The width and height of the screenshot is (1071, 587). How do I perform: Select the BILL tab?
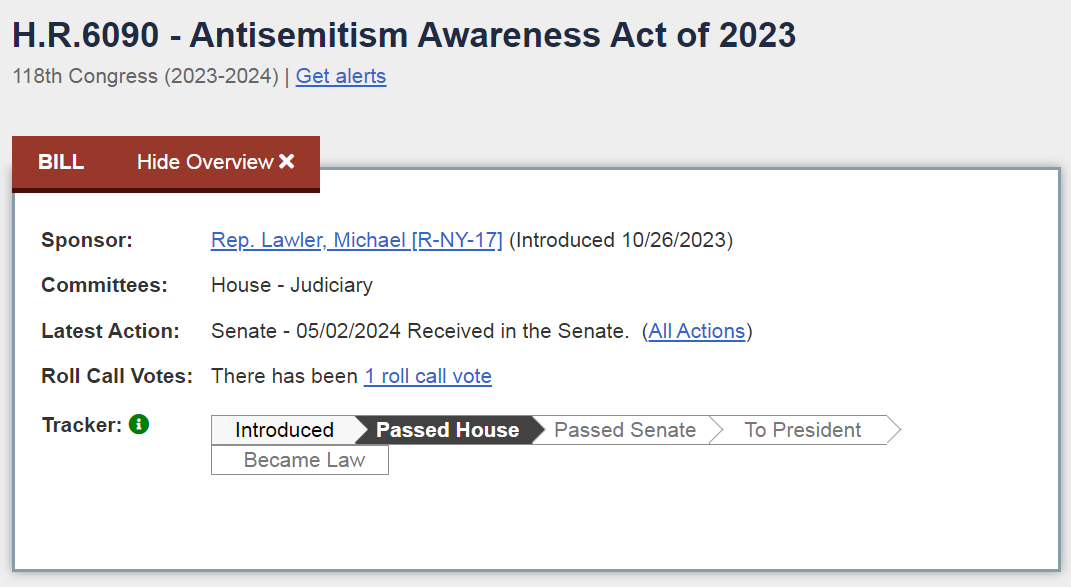pyautogui.click(x=61, y=162)
